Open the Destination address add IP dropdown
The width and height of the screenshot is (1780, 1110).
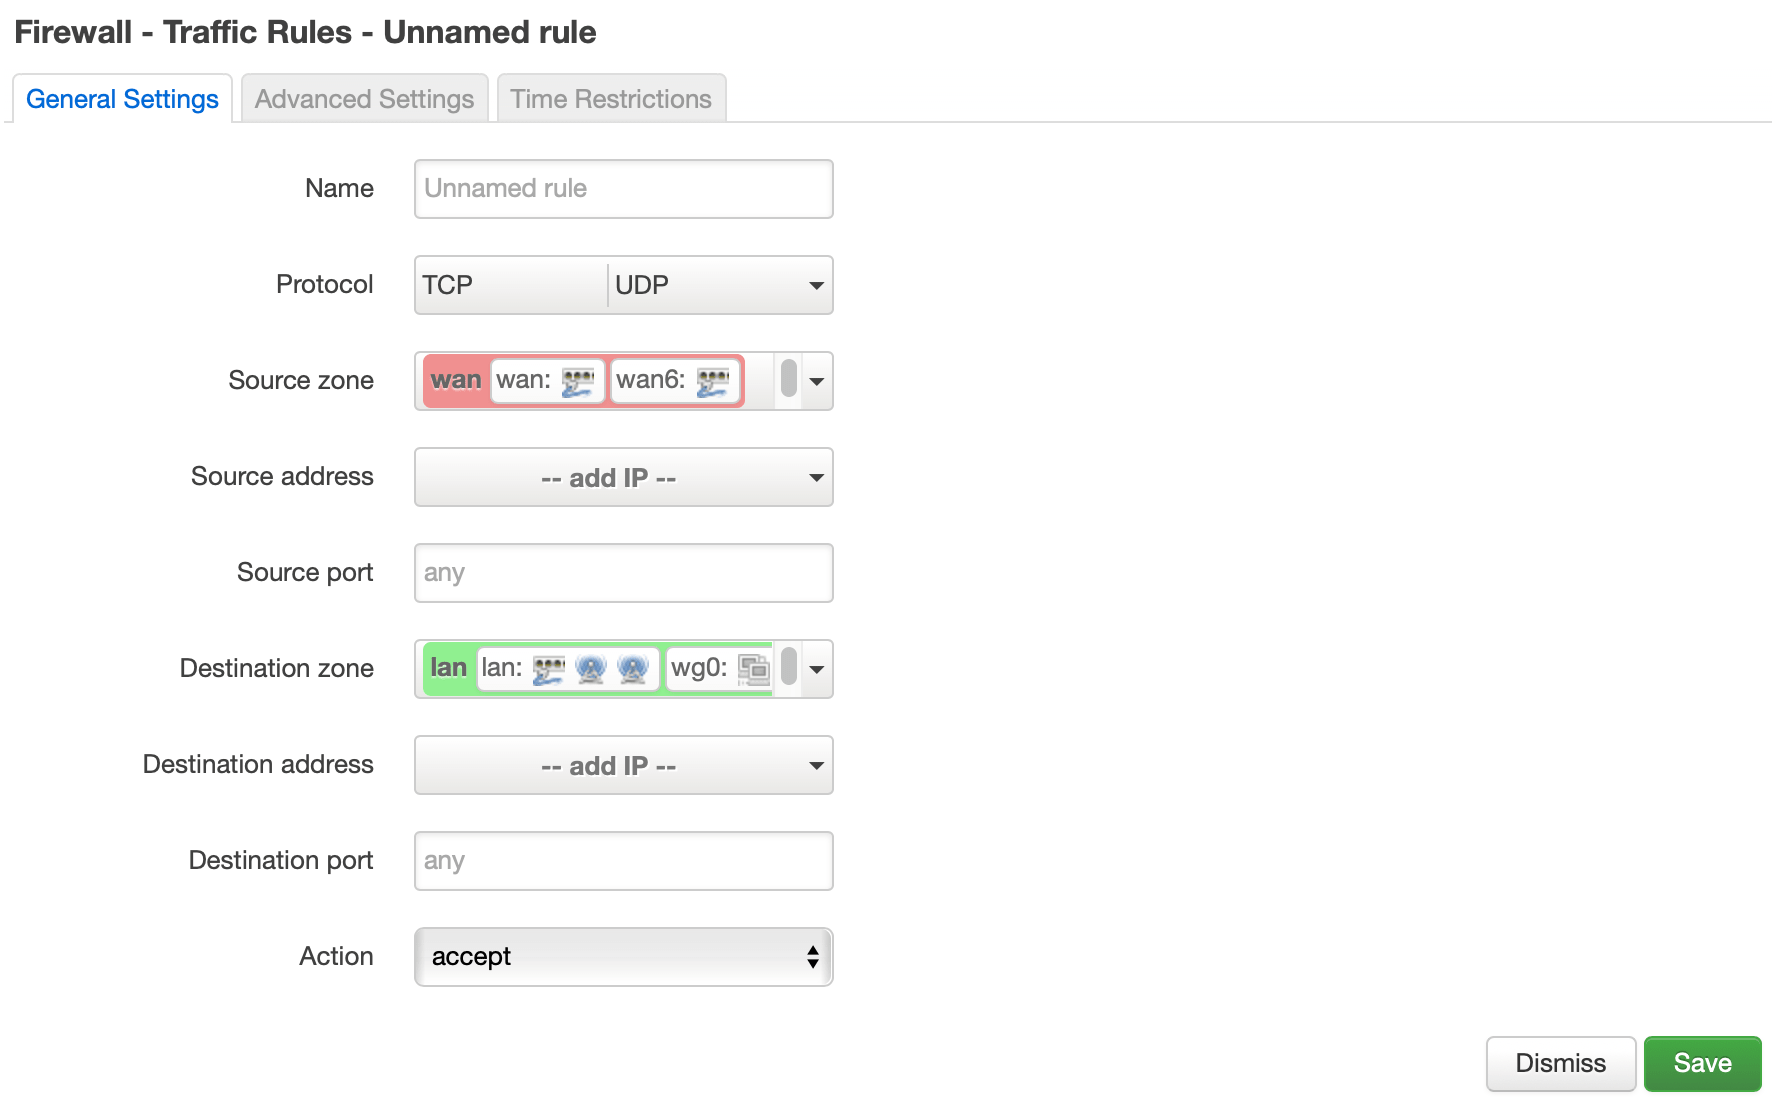(x=623, y=765)
